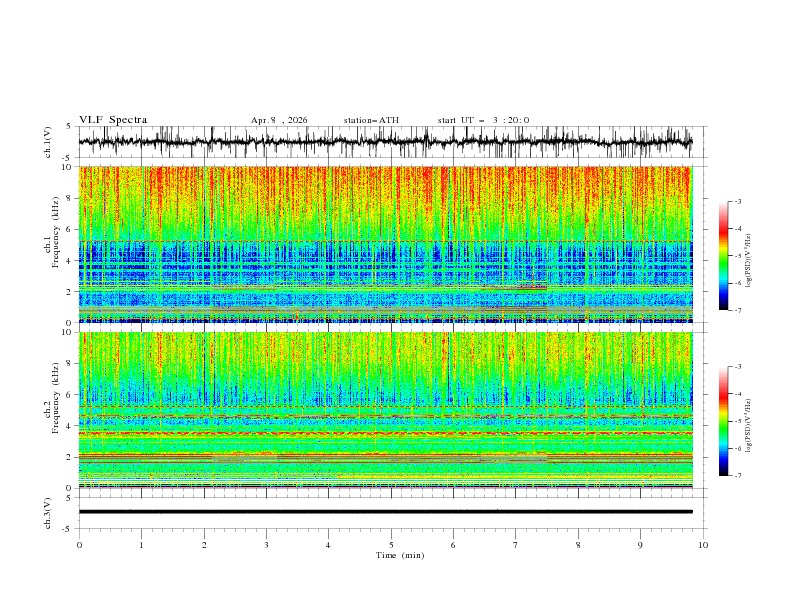Click the "Time (min)" axis title

click(x=400, y=555)
